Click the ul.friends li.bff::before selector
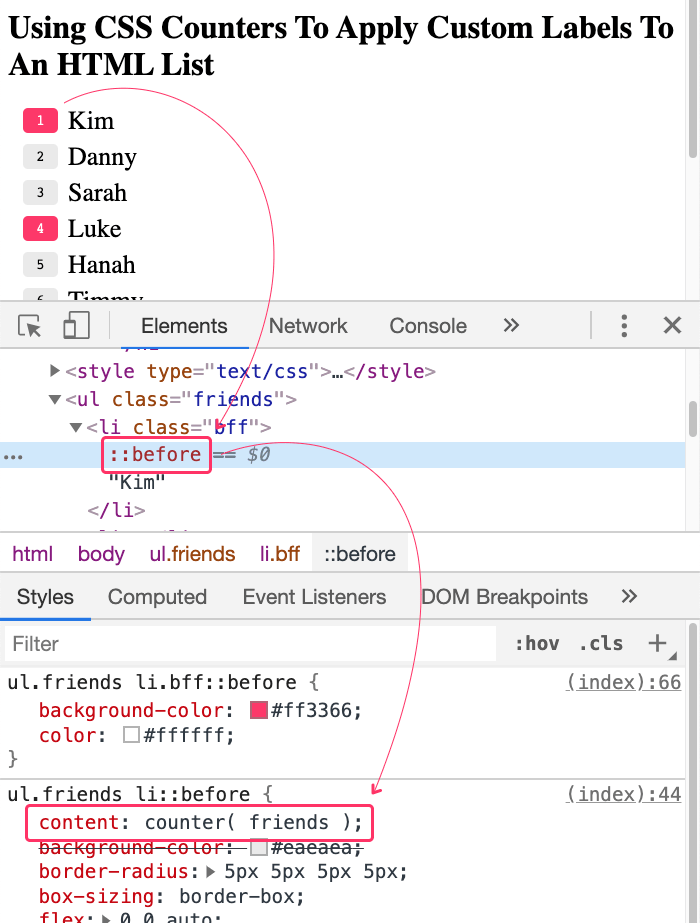 tap(152, 682)
